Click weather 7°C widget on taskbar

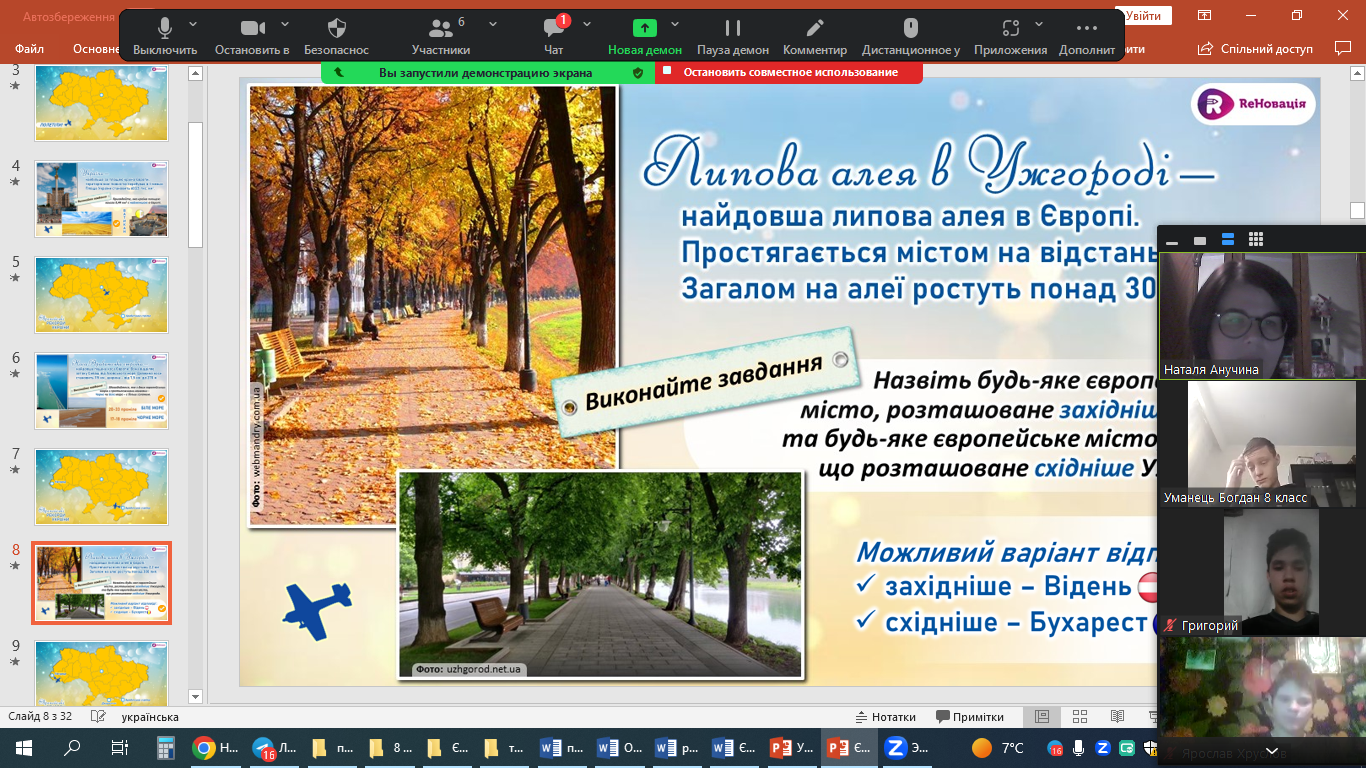pyautogui.click(x=999, y=748)
